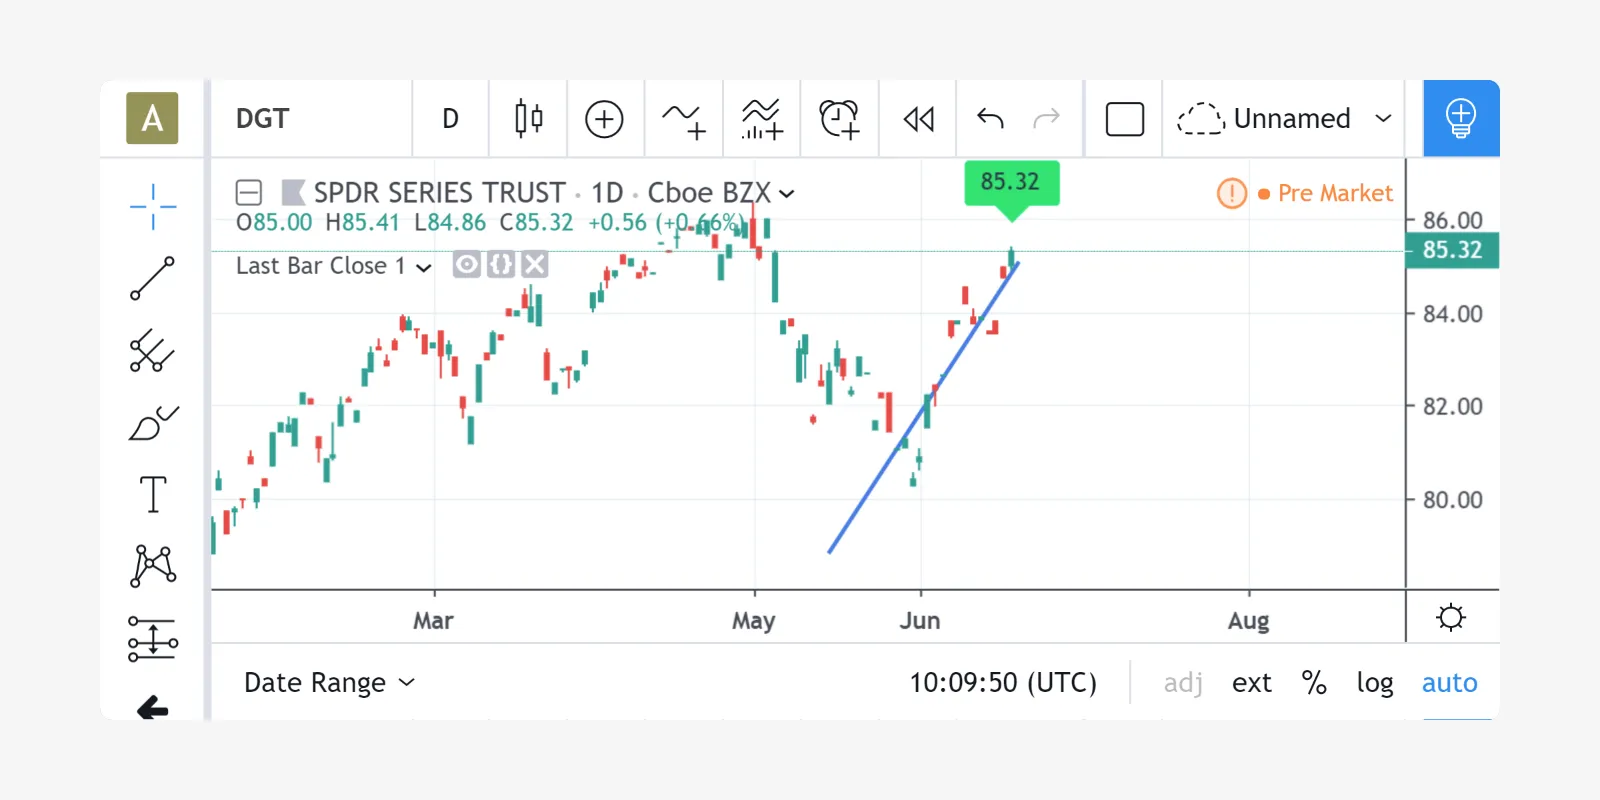The width and height of the screenshot is (1600, 800).
Task: Click the compare or add symbol icon
Action: click(x=604, y=119)
